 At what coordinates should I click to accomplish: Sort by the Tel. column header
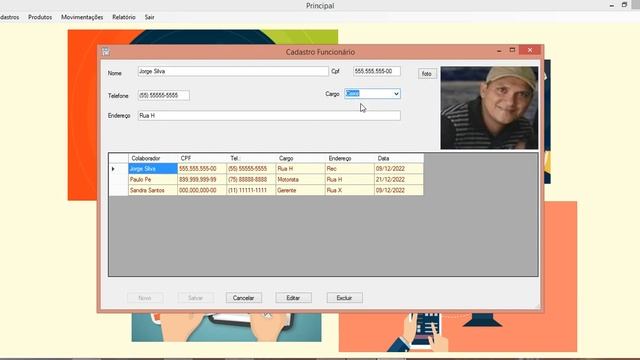pyautogui.click(x=251, y=158)
